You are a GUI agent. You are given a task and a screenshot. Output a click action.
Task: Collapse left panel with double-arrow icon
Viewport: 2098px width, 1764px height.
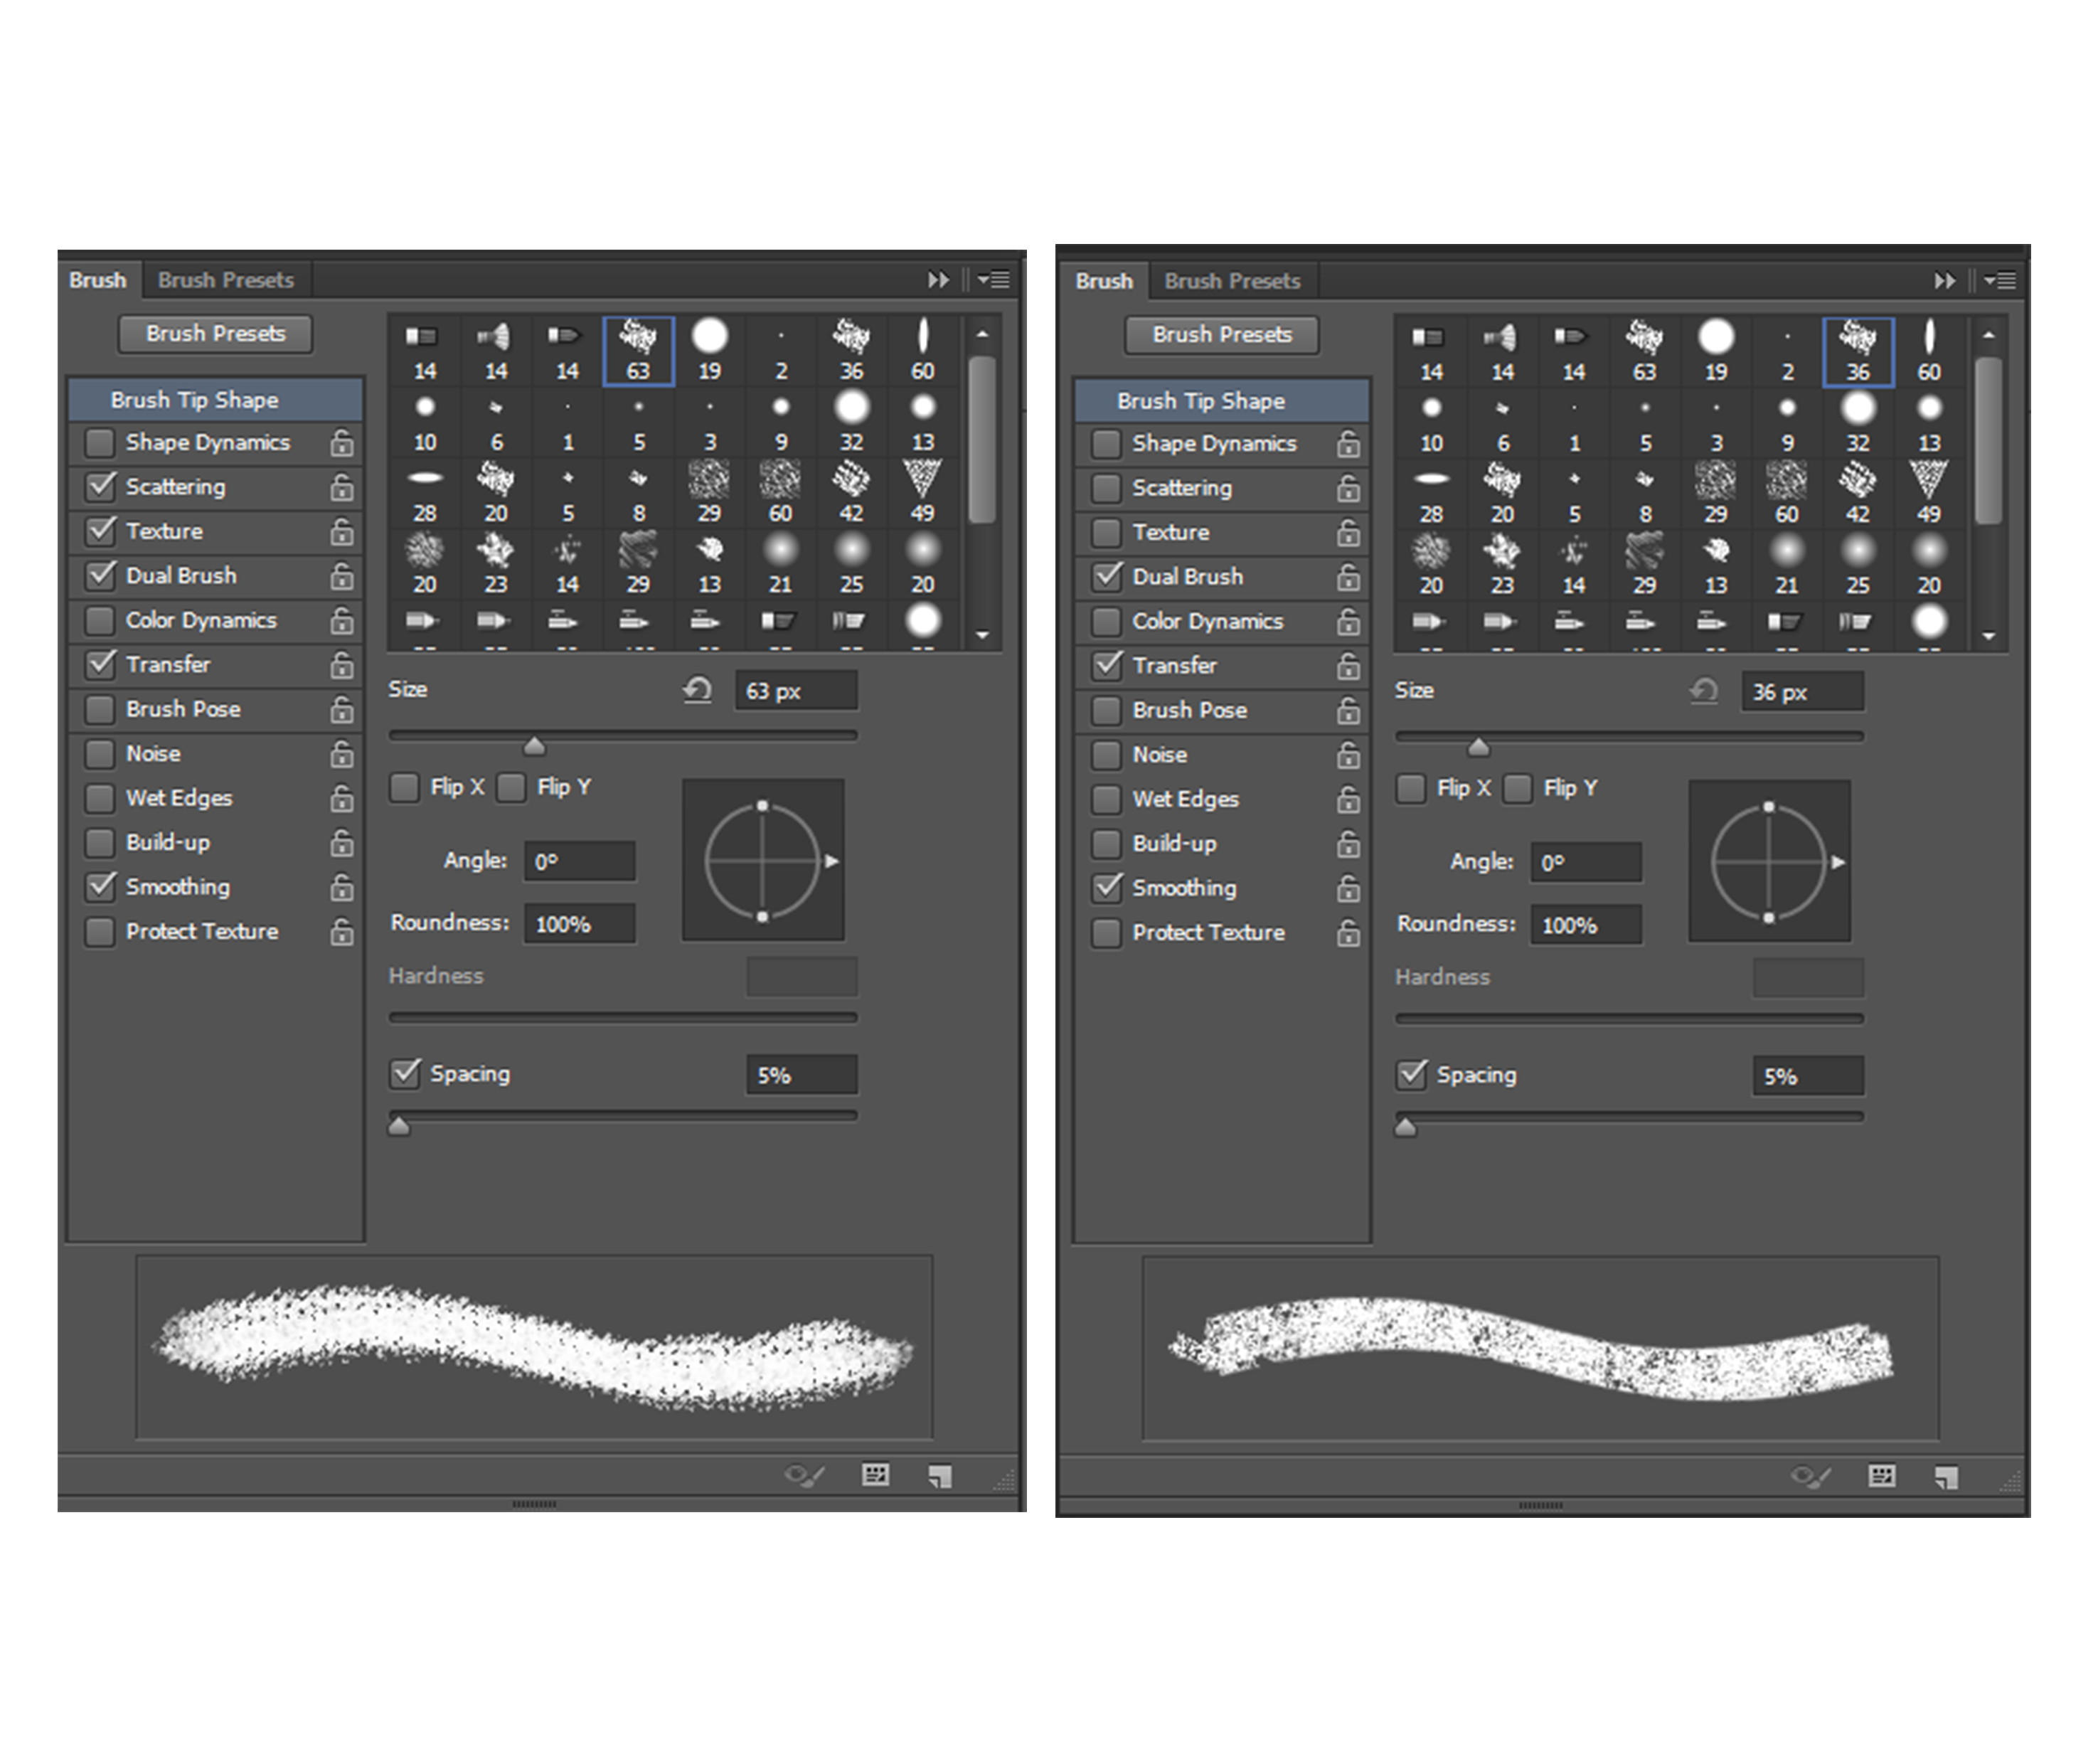pos(937,280)
